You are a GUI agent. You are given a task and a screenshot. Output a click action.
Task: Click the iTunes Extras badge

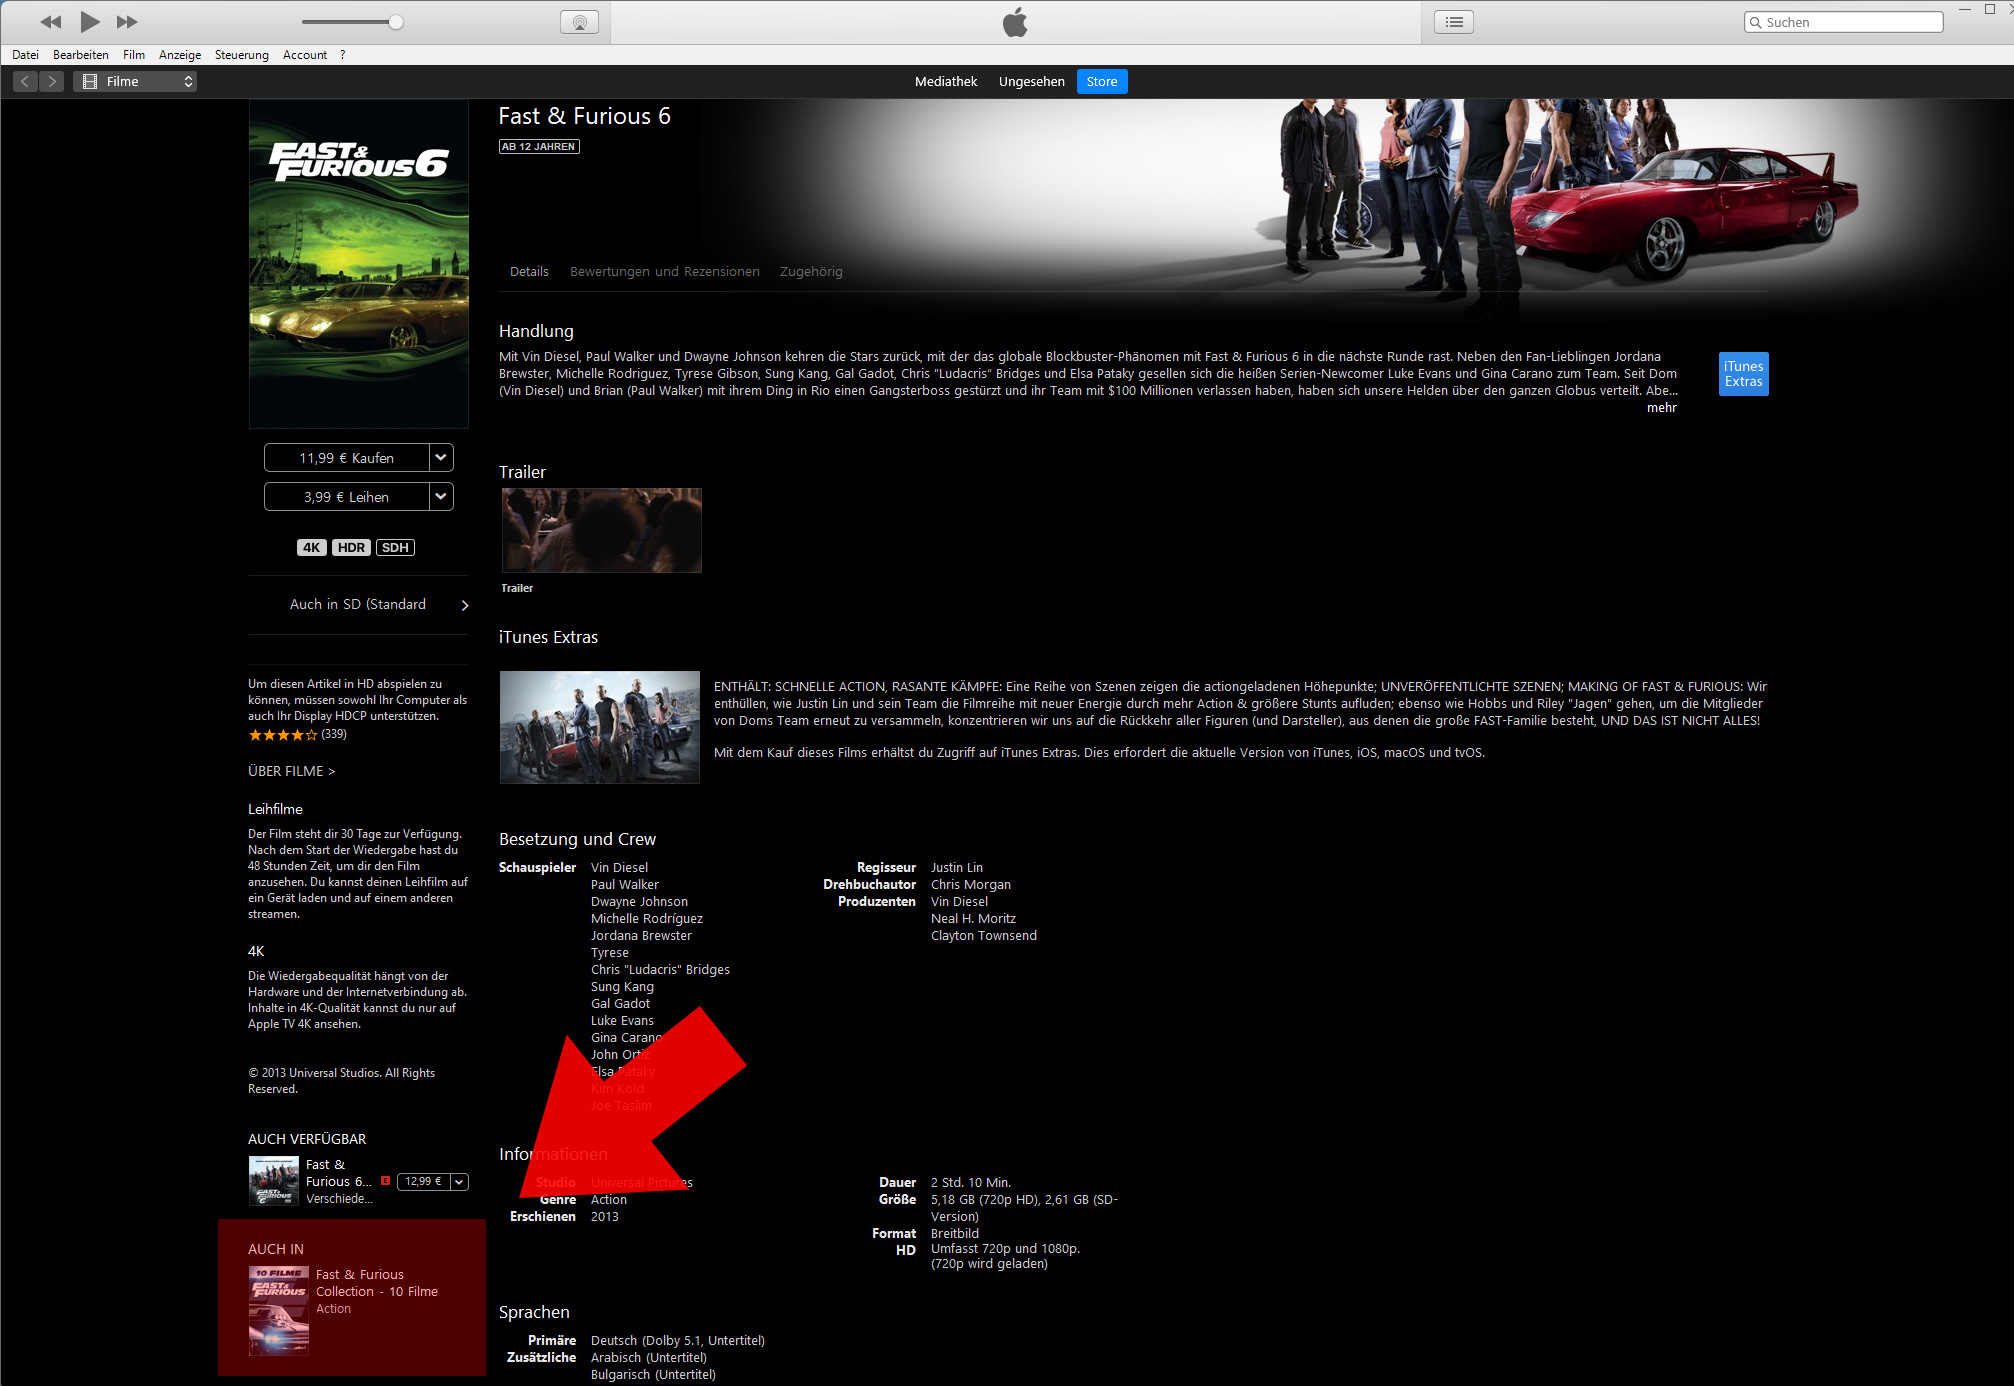(1743, 374)
